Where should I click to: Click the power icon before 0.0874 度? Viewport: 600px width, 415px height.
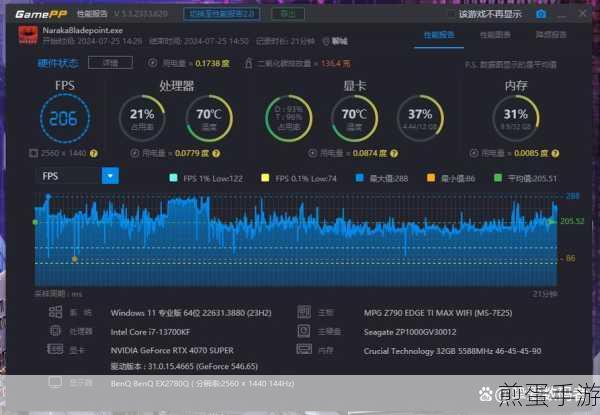tap(312, 153)
